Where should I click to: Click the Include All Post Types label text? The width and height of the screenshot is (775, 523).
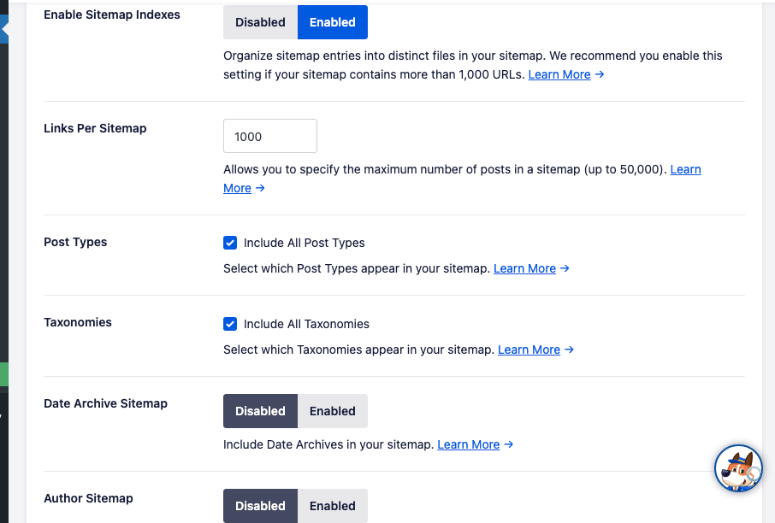coord(304,243)
